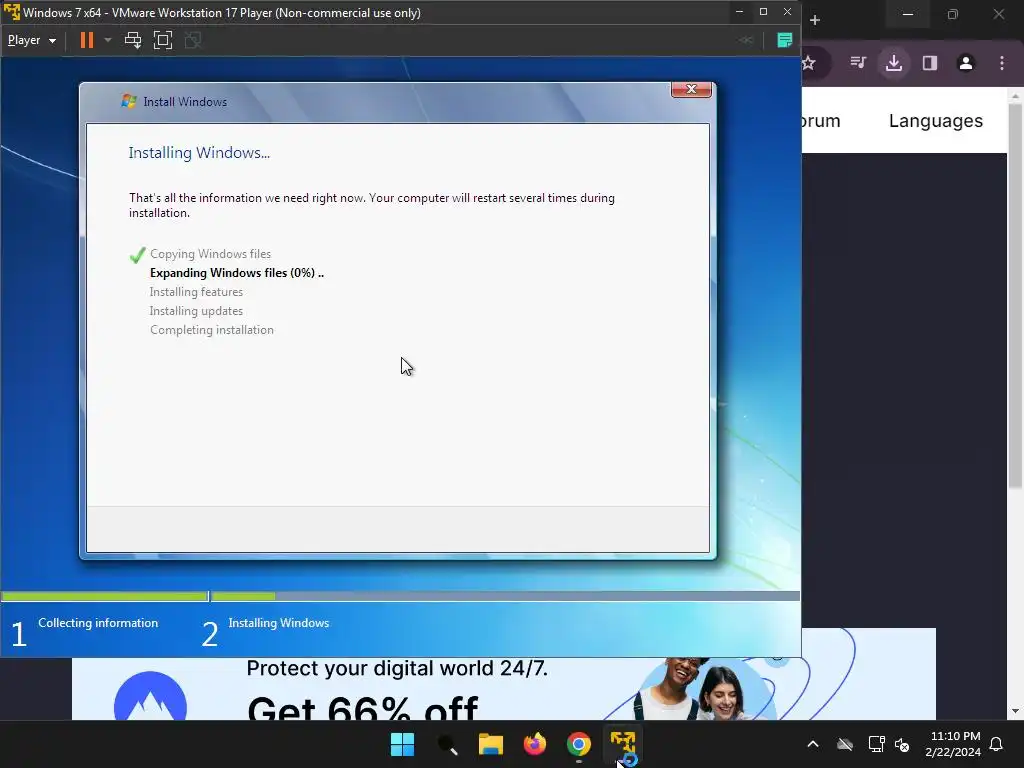
Task: Click the NordVPN mountain logo in the ad
Action: pos(150,697)
